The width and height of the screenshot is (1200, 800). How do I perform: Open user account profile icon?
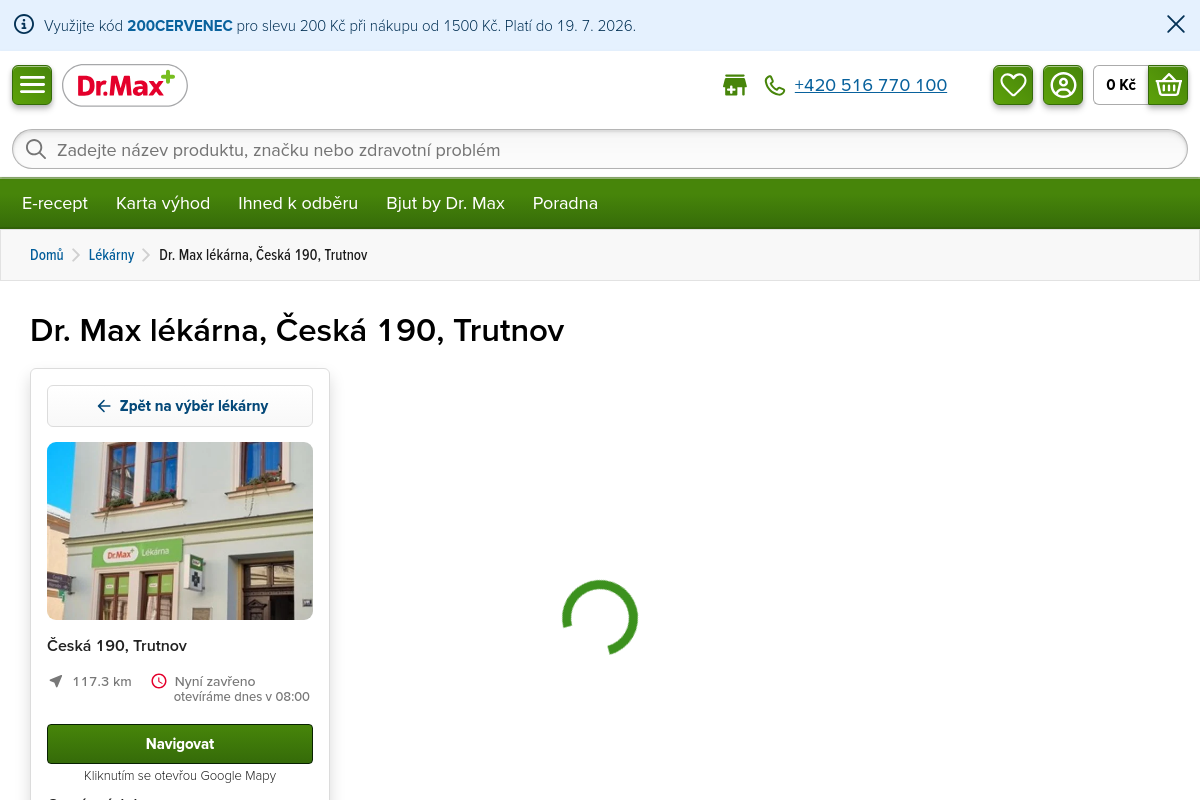click(1063, 85)
